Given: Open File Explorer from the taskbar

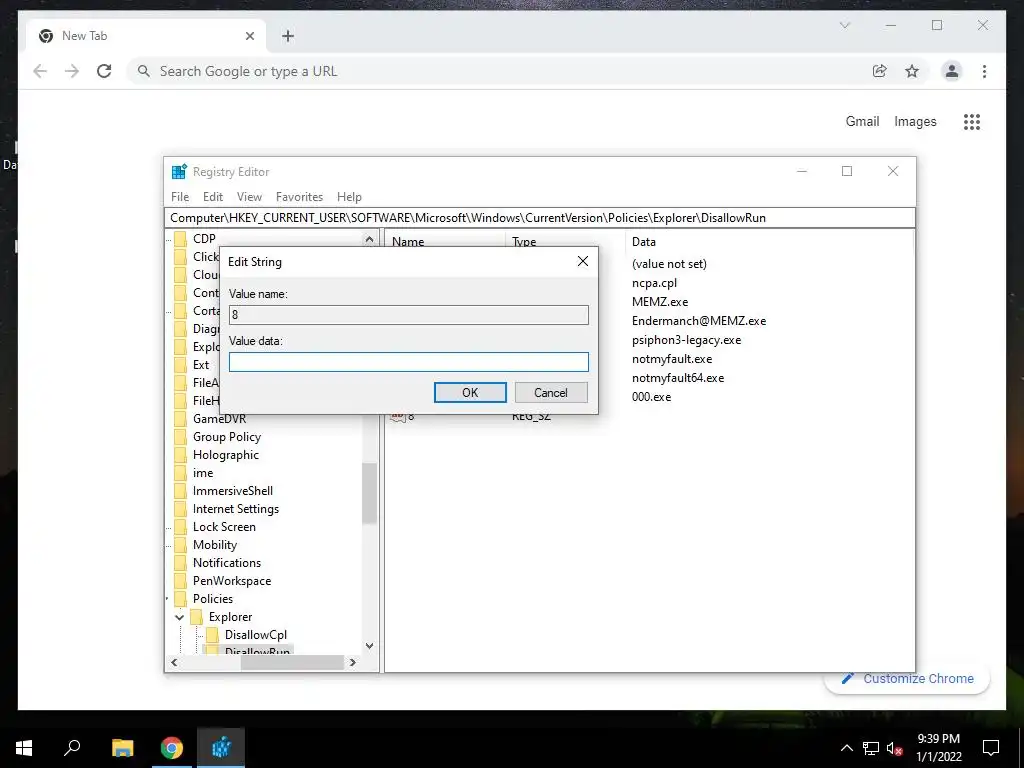Looking at the screenshot, I should point(122,748).
